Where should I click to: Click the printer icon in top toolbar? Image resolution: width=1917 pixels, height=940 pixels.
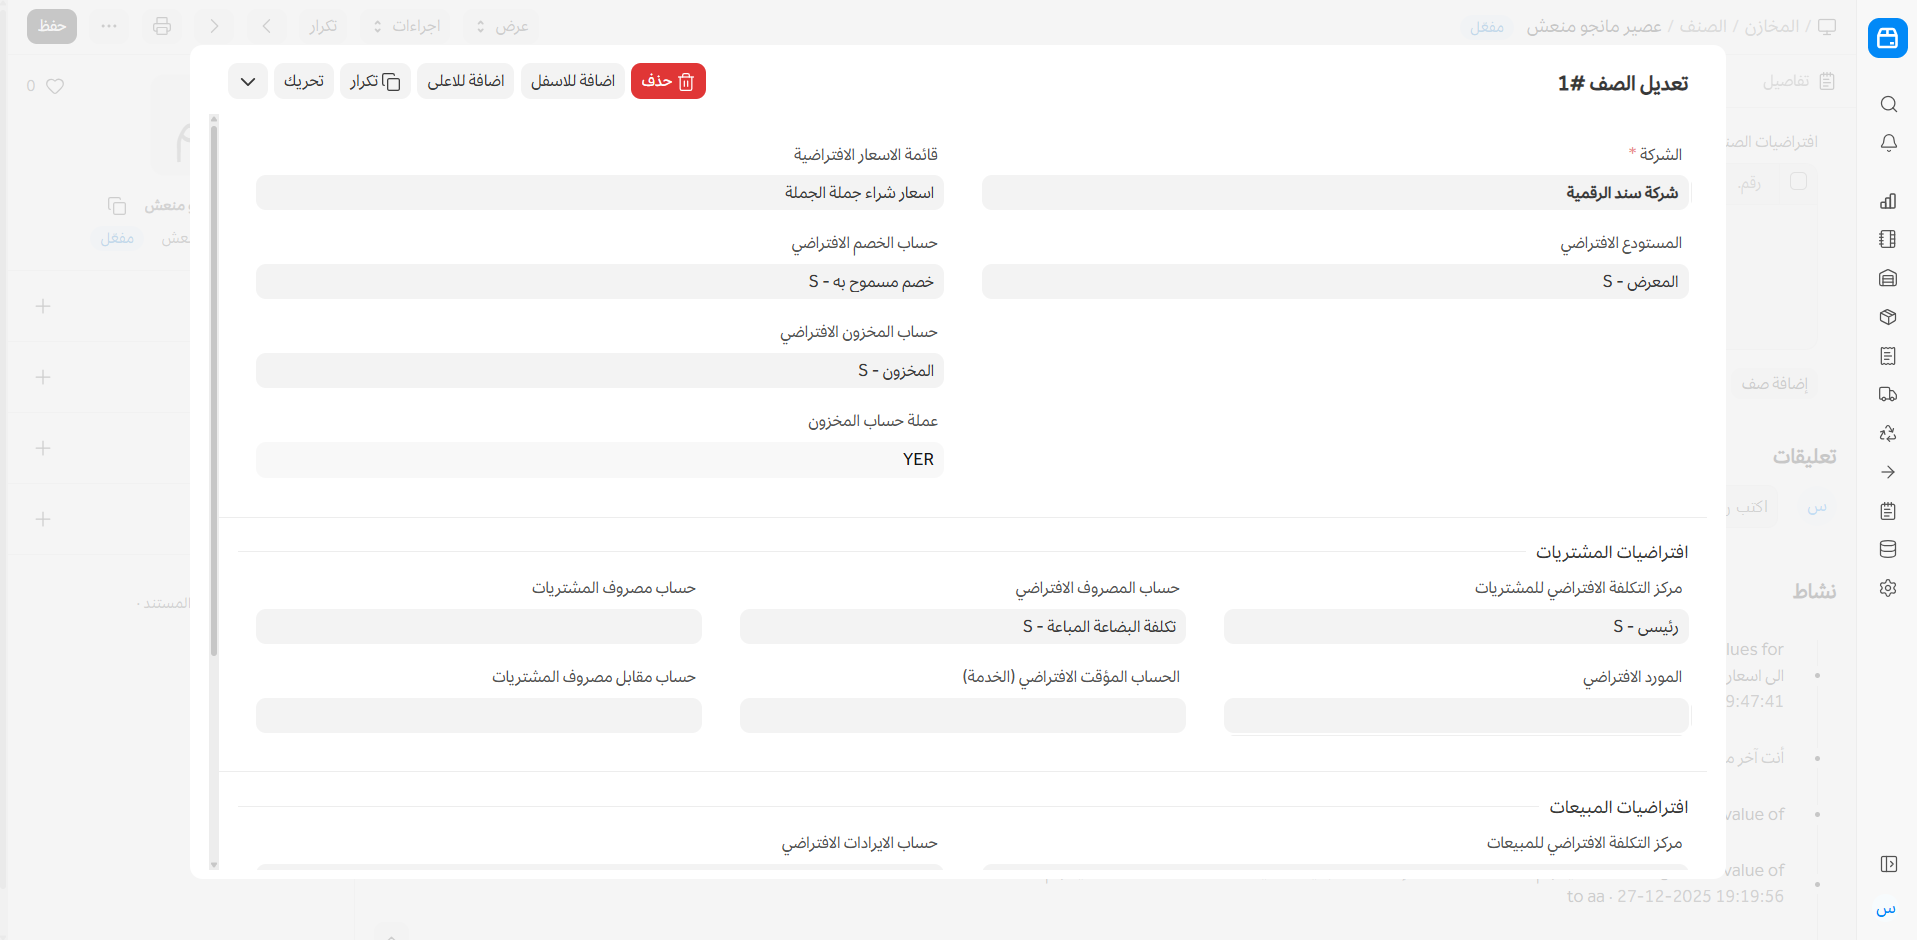click(x=162, y=26)
